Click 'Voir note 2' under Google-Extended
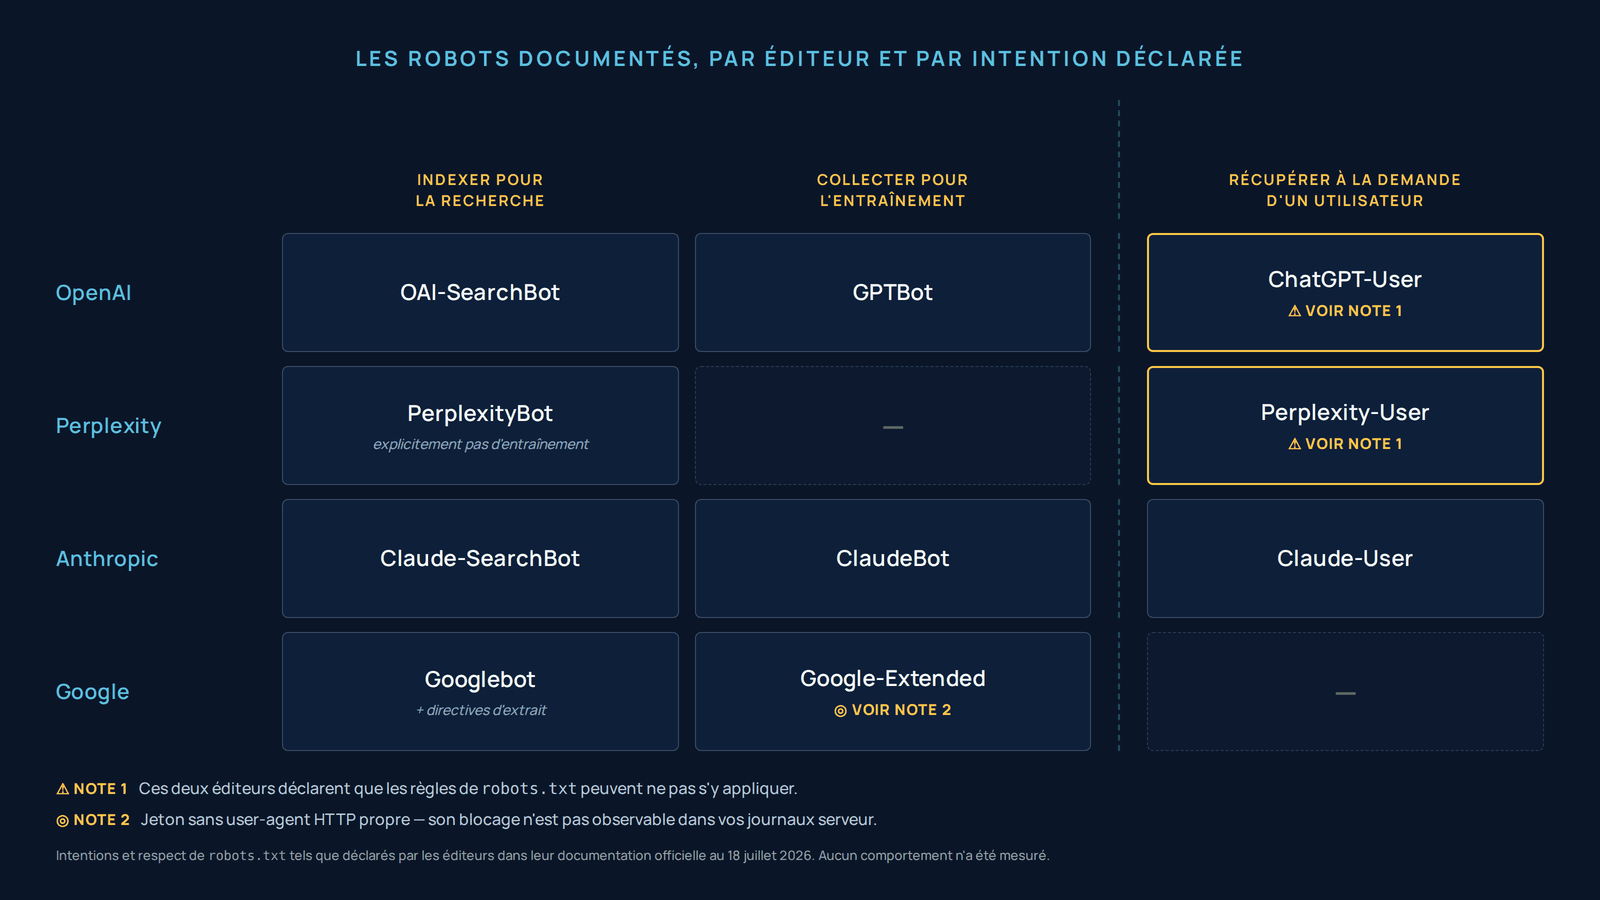The width and height of the screenshot is (1600, 900). [x=902, y=710]
